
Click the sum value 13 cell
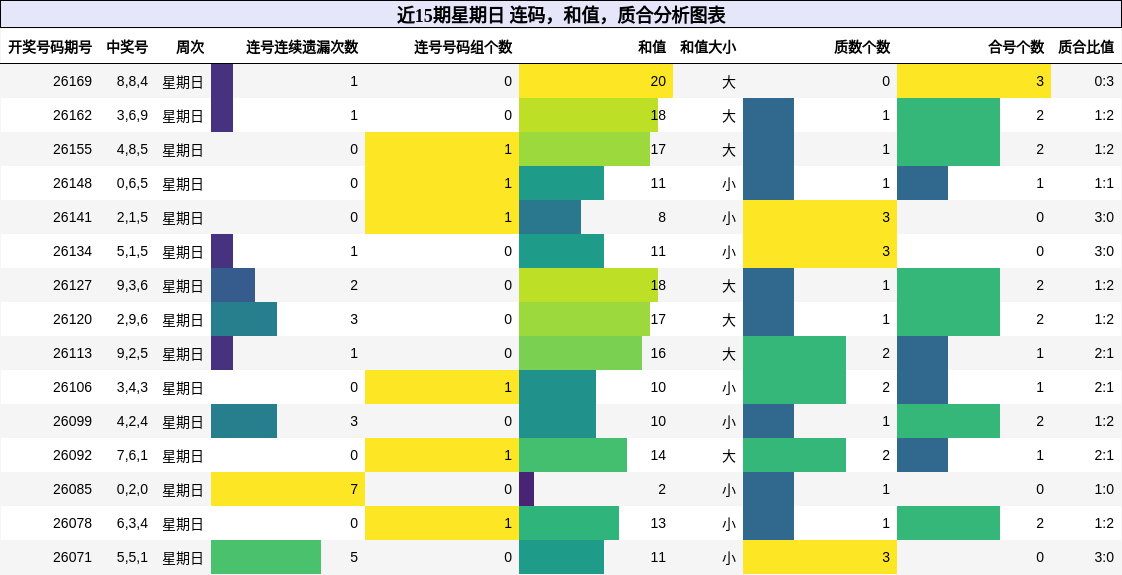click(596, 523)
